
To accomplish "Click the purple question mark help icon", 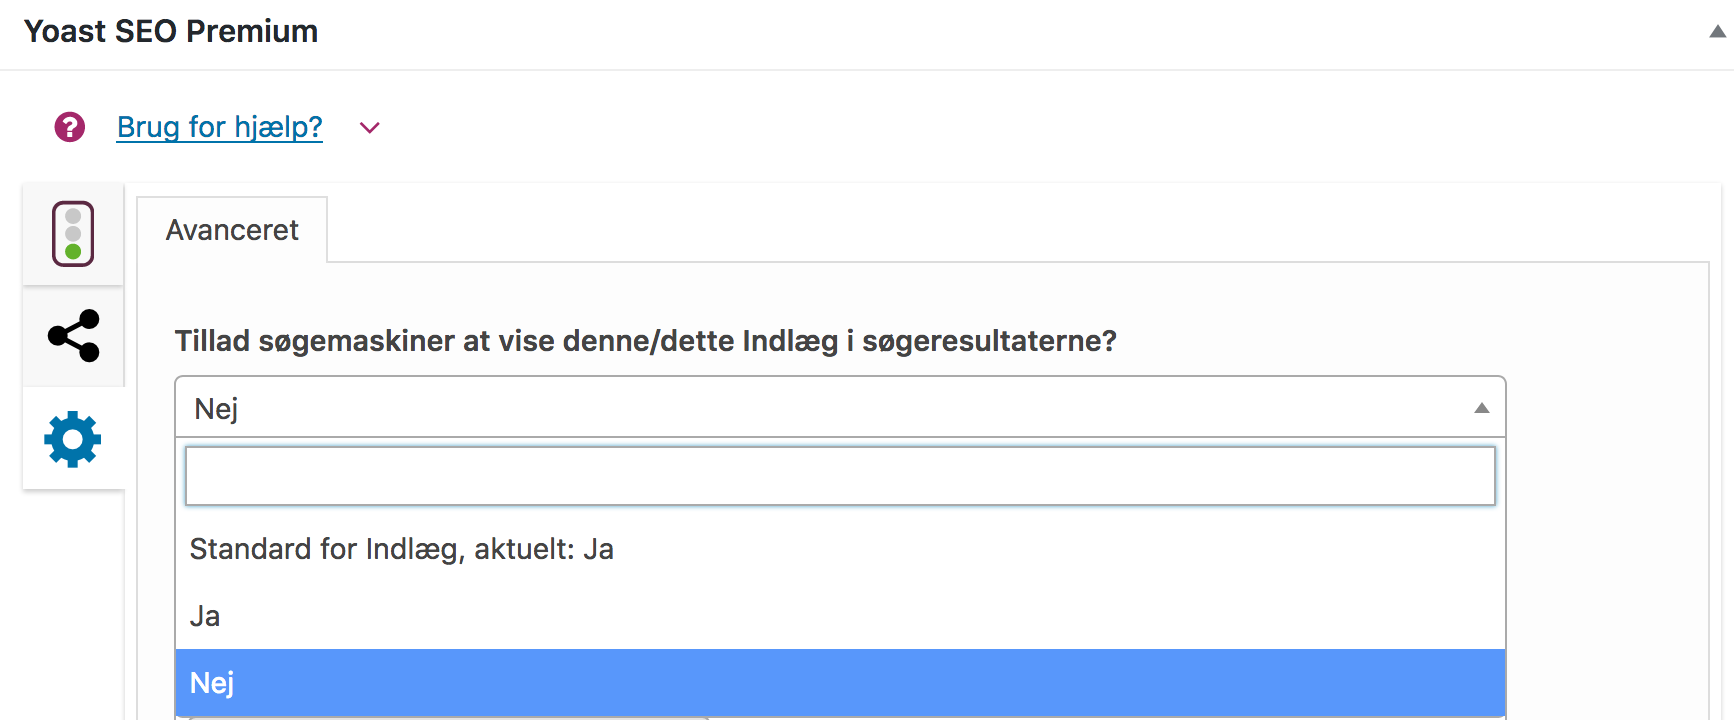I will tap(70, 128).
